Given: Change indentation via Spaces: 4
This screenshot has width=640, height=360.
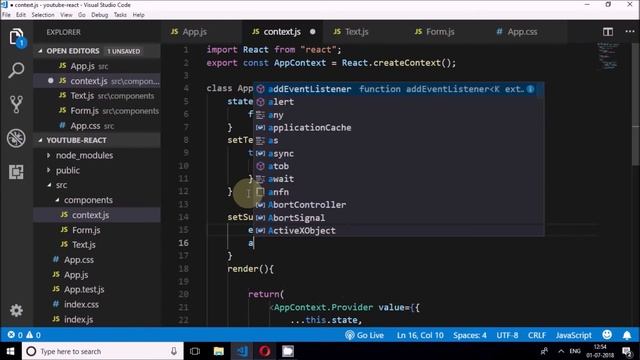Looking at the screenshot, I should coord(470,335).
